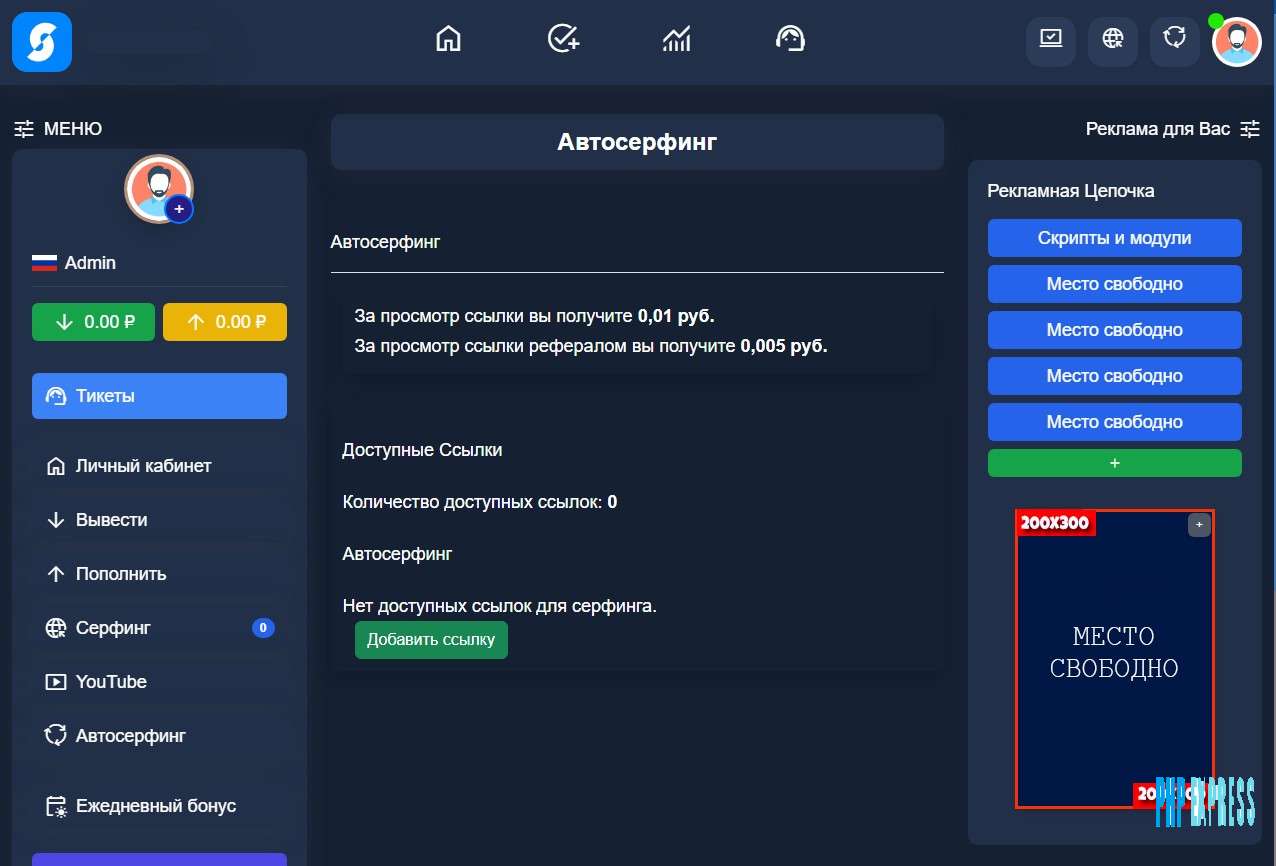Click the sidebar profile avatar picture
1276x866 pixels.
tap(159, 188)
